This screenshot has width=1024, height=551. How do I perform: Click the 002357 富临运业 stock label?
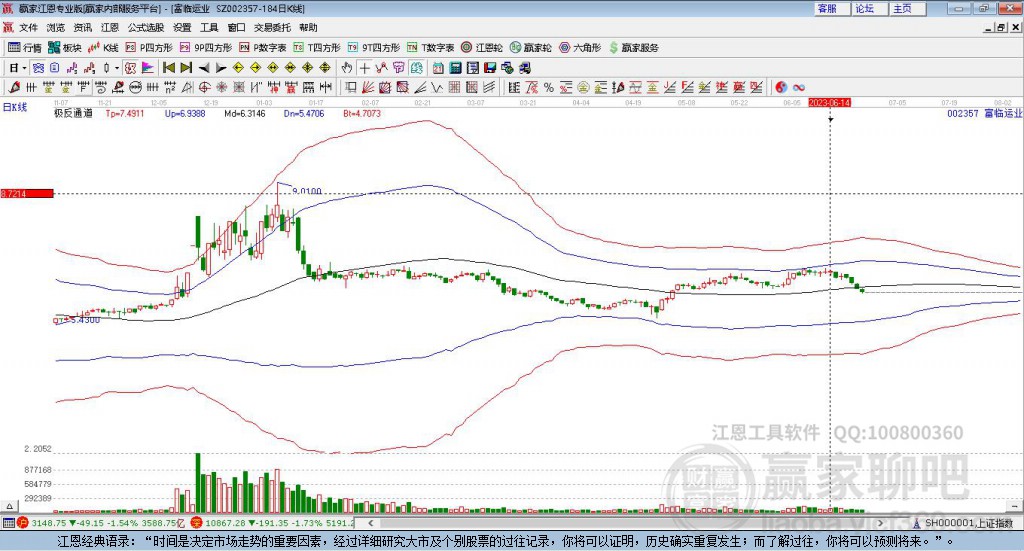[985, 114]
